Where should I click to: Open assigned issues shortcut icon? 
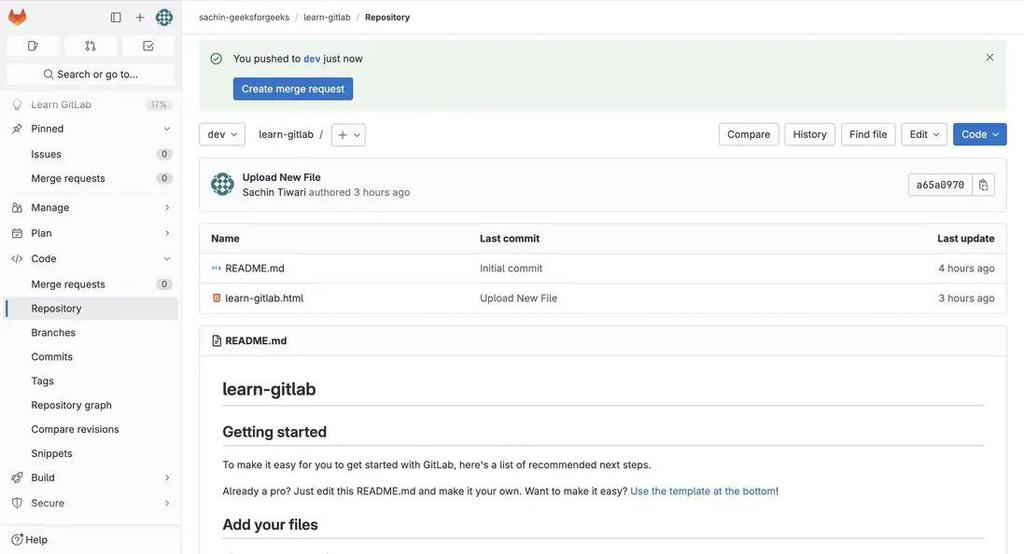tap(33, 46)
